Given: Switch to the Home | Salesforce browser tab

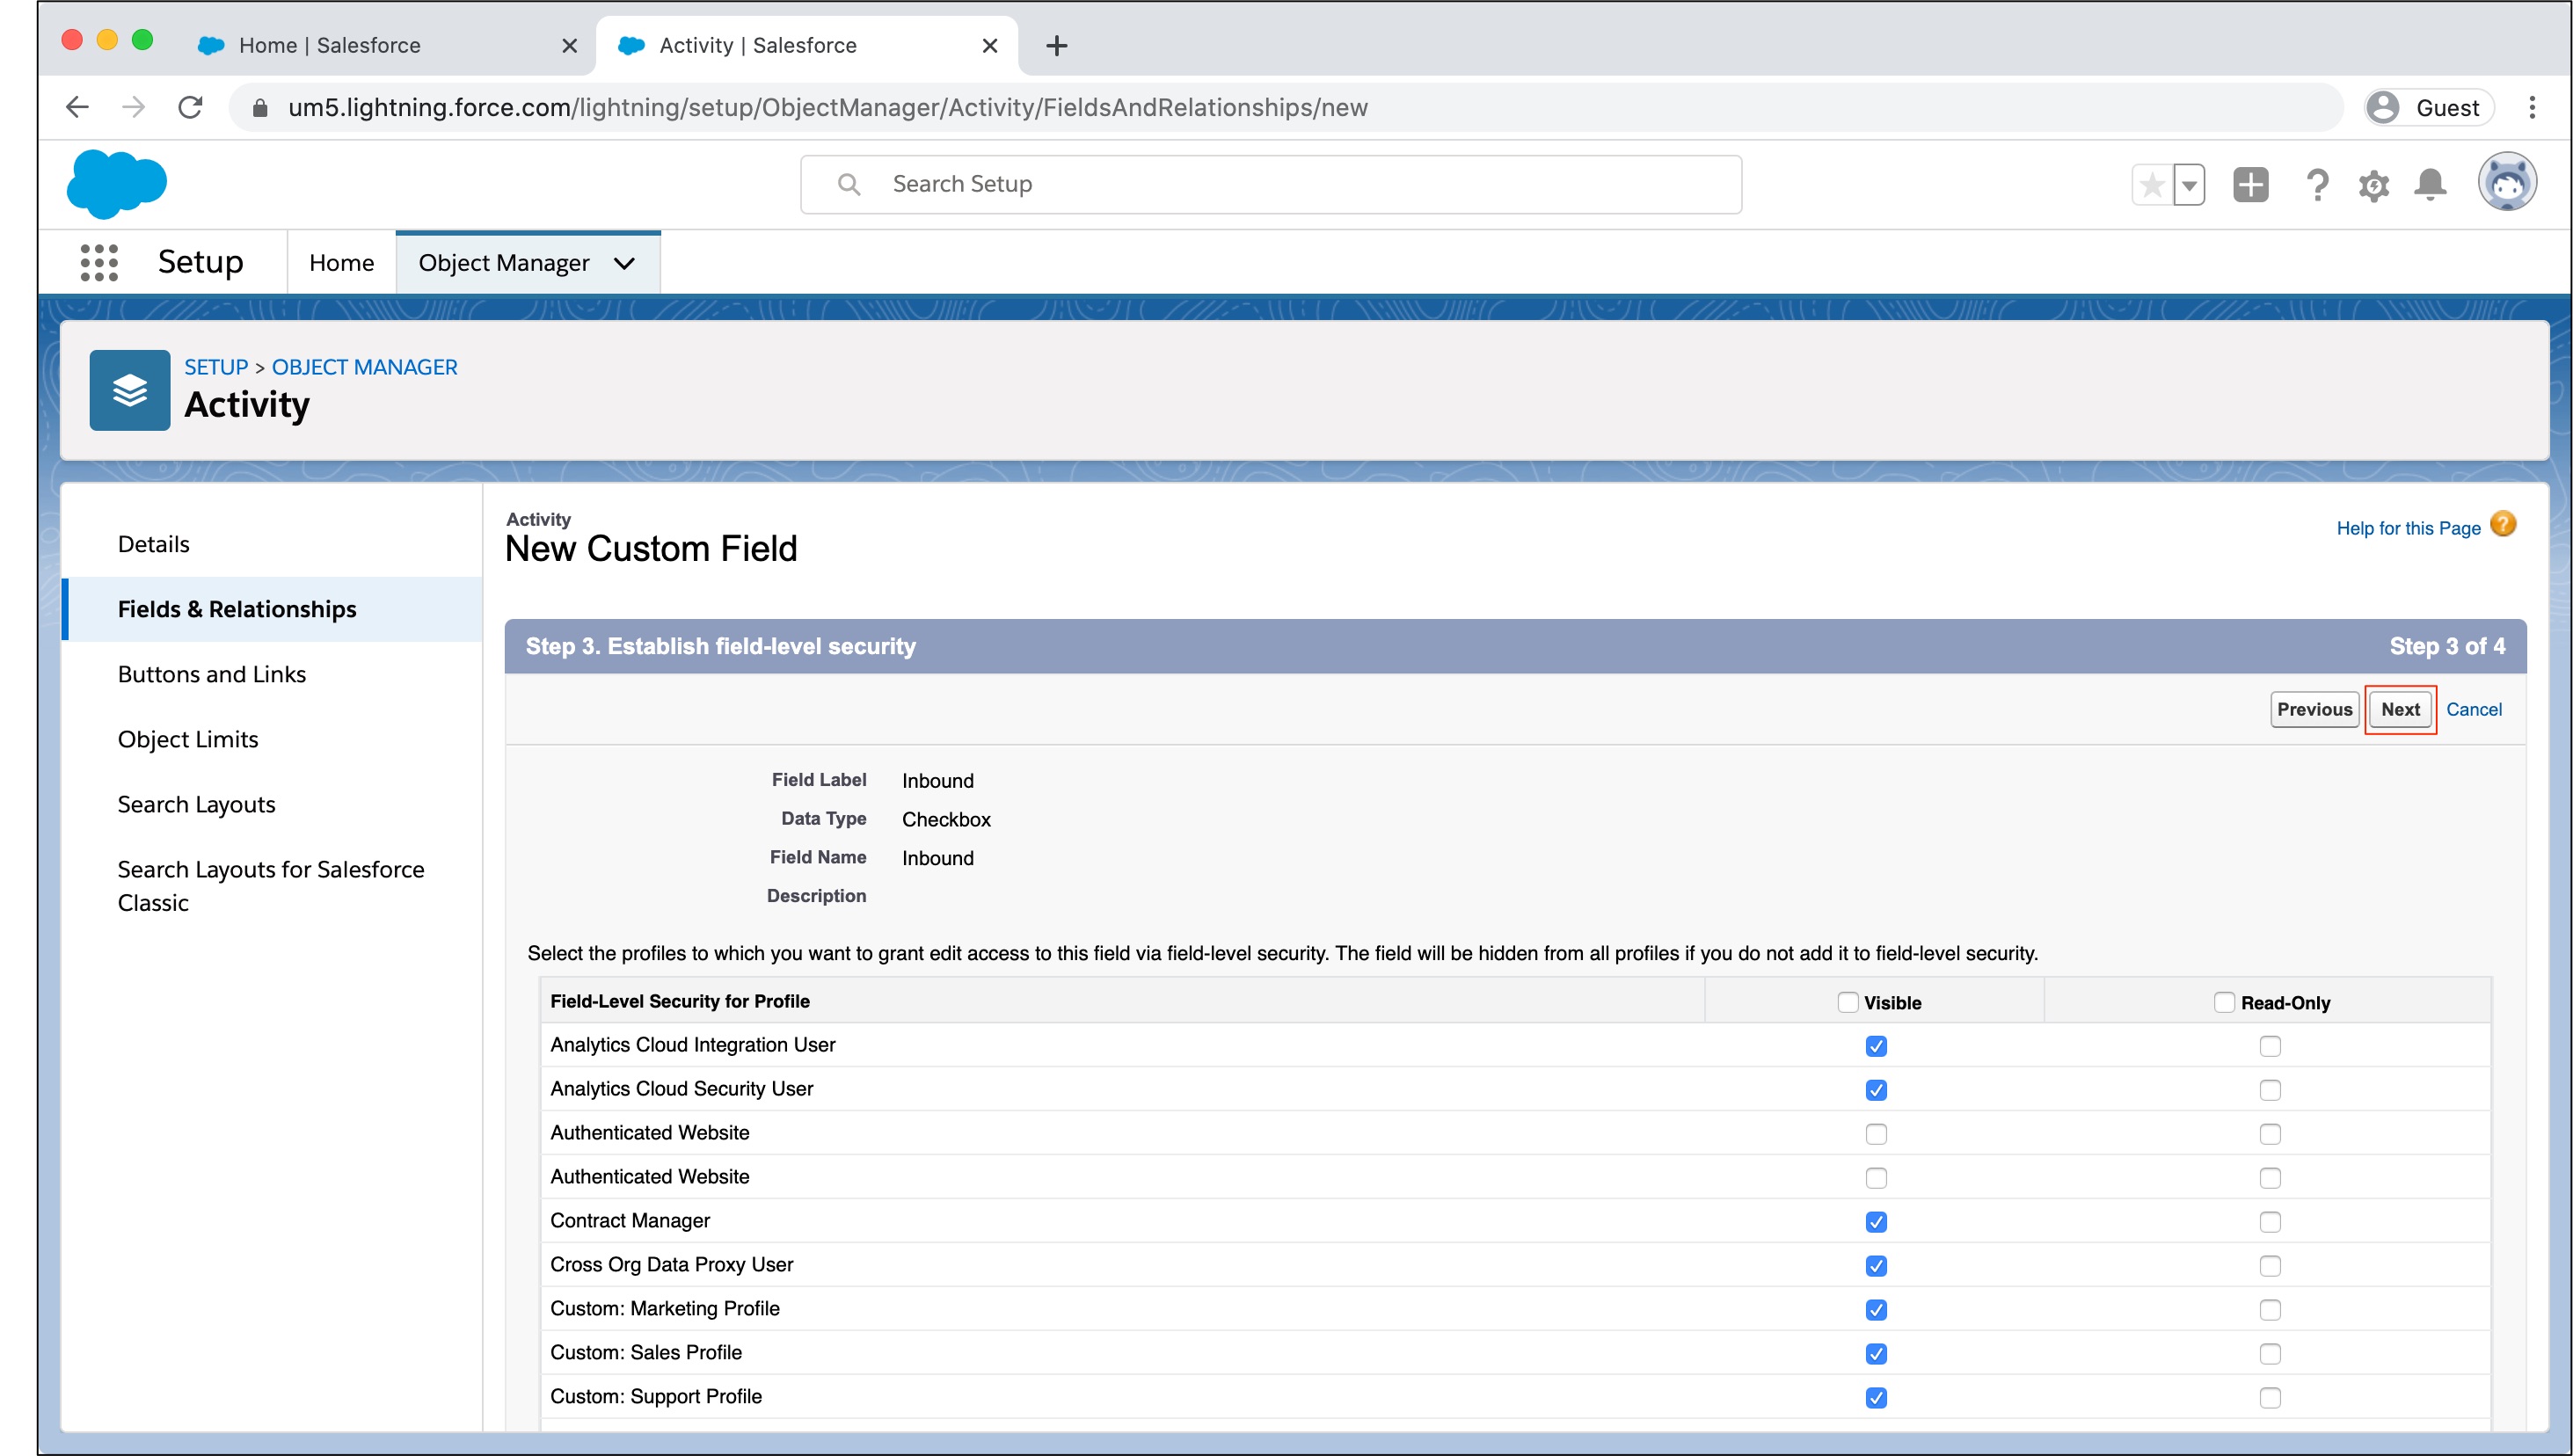Looking at the screenshot, I should pos(330,45).
